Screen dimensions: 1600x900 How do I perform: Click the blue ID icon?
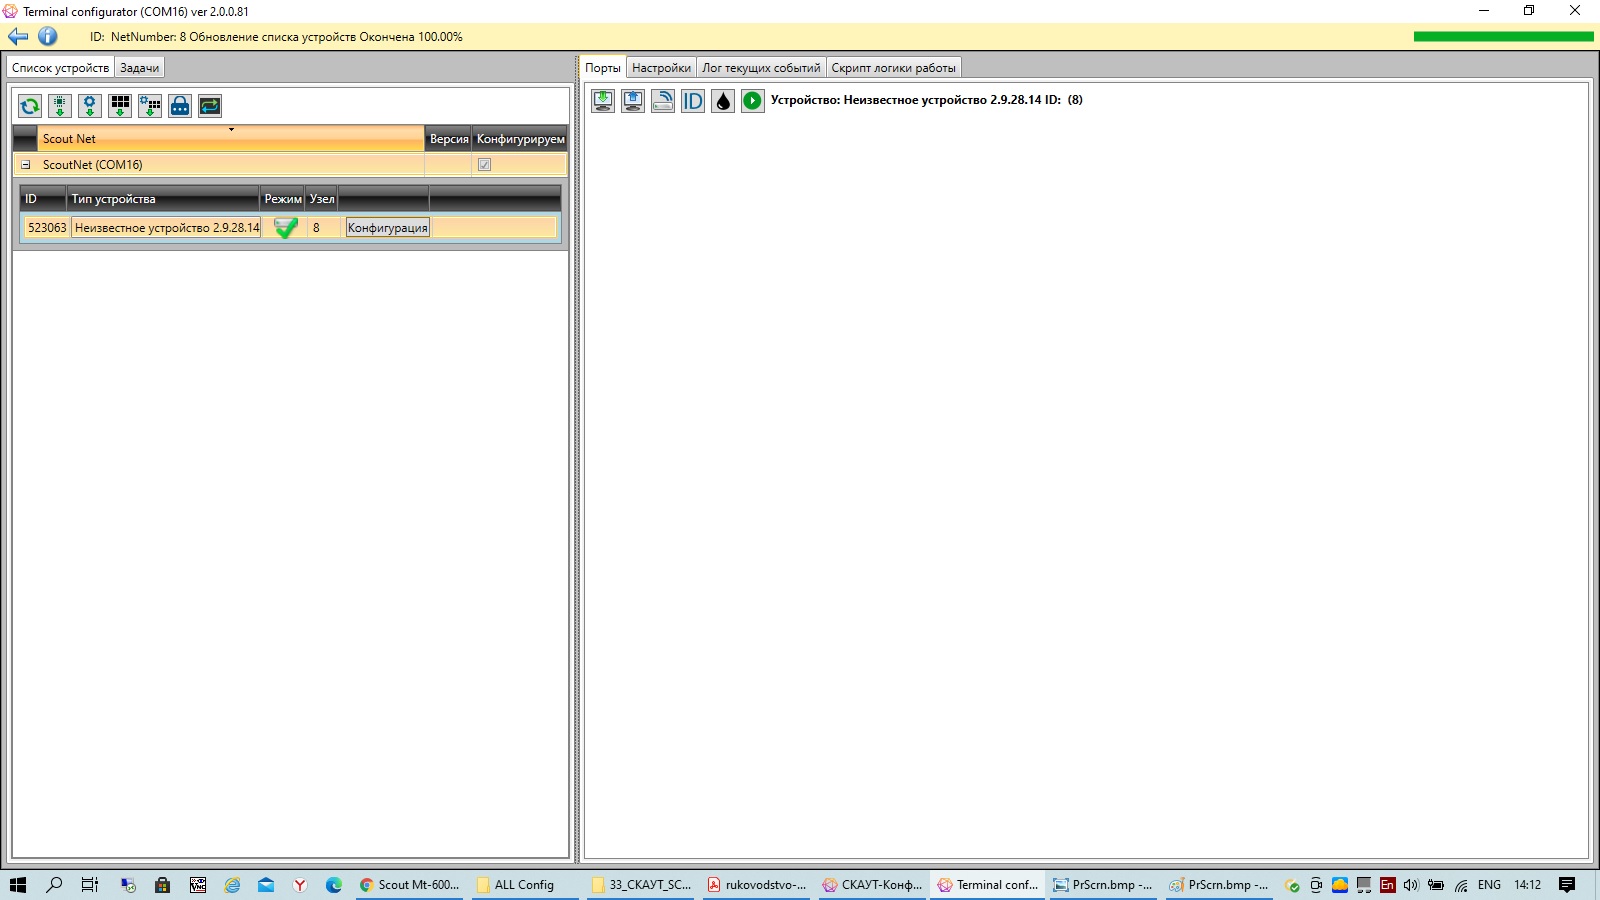[693, 101]
